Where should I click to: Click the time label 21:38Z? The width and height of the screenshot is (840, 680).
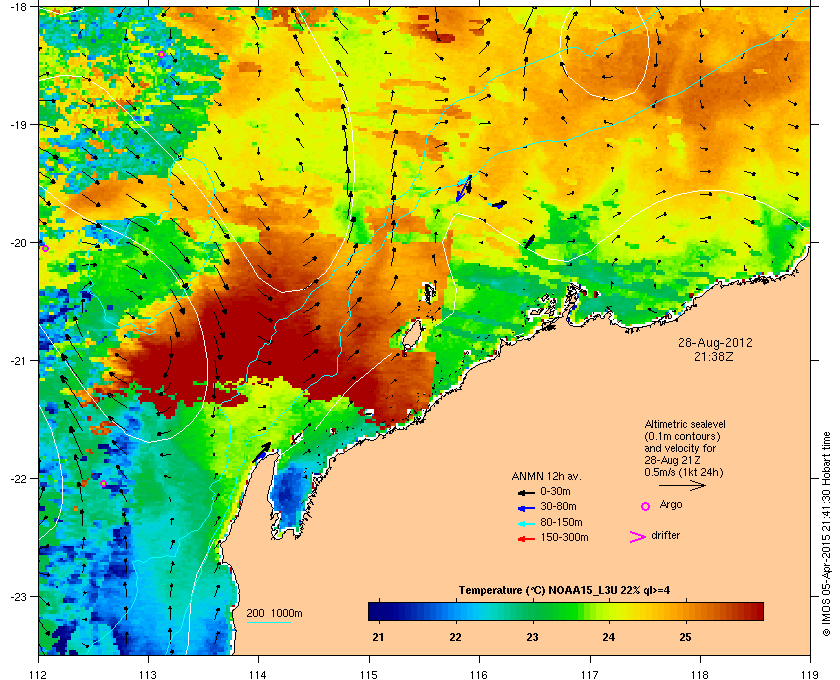[x=714, y=356]
